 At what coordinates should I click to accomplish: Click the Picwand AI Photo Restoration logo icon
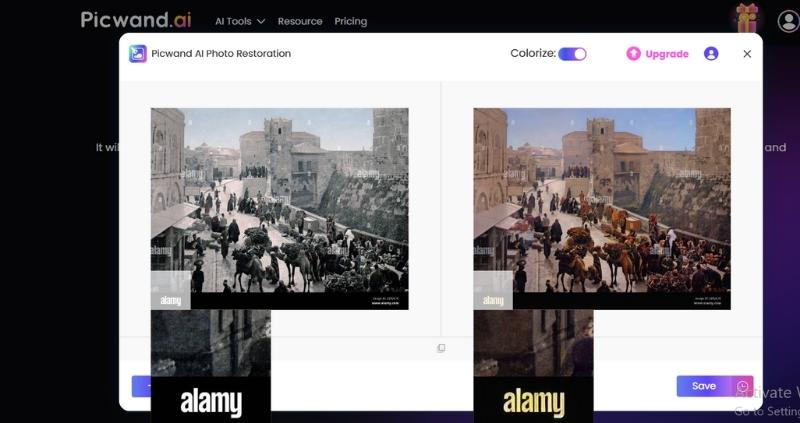pos(138,54)
